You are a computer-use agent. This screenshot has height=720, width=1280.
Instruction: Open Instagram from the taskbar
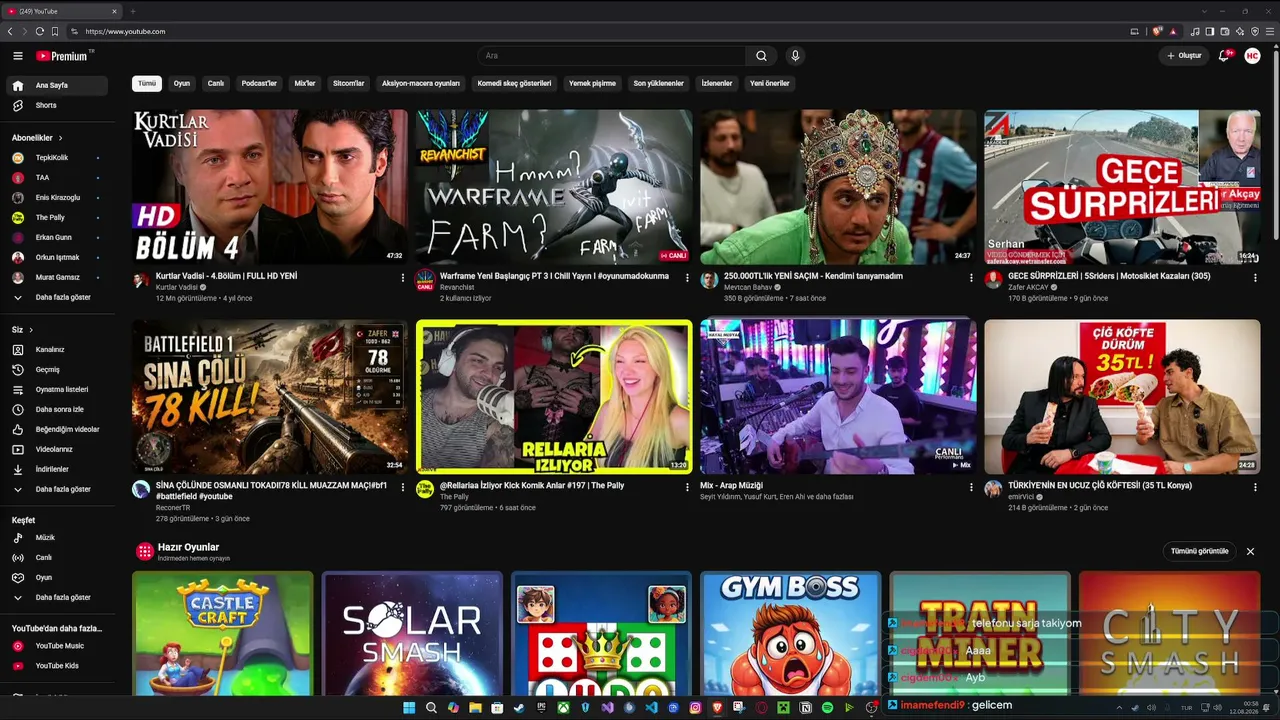(695, 708)
